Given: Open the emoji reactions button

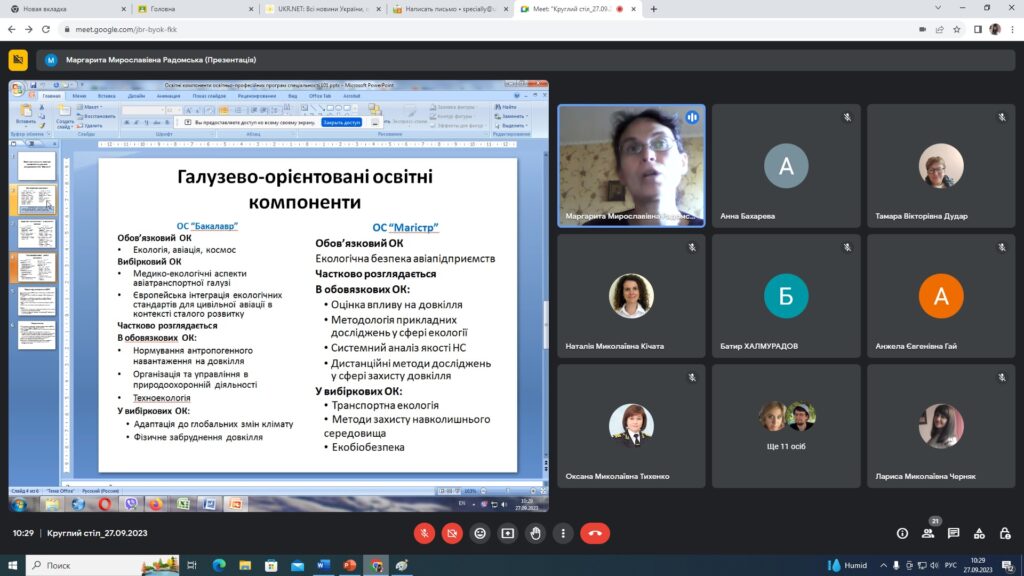Looking at the screenshot, I should (x=480, y=533).
